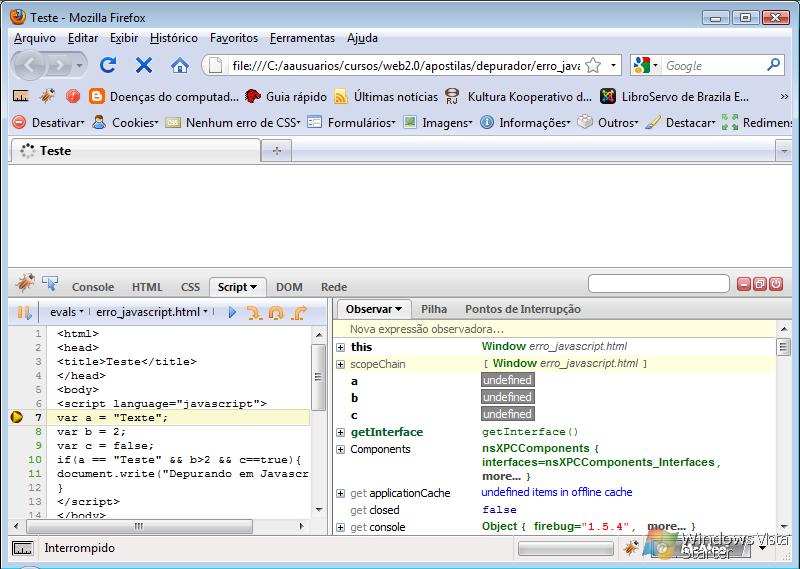This screenshot has height=569, width=800.
Task: Open the Arquivo menu
Action: (x=35, y=38)
